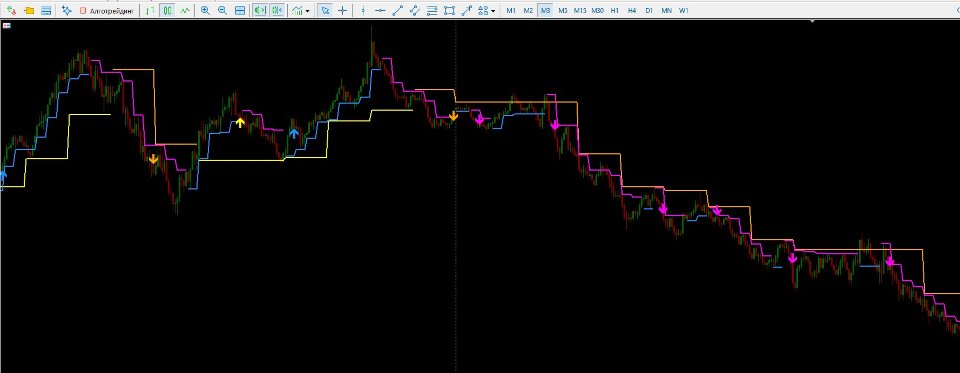Open Market Watch with green-red arrows icon

pos(11,10)
